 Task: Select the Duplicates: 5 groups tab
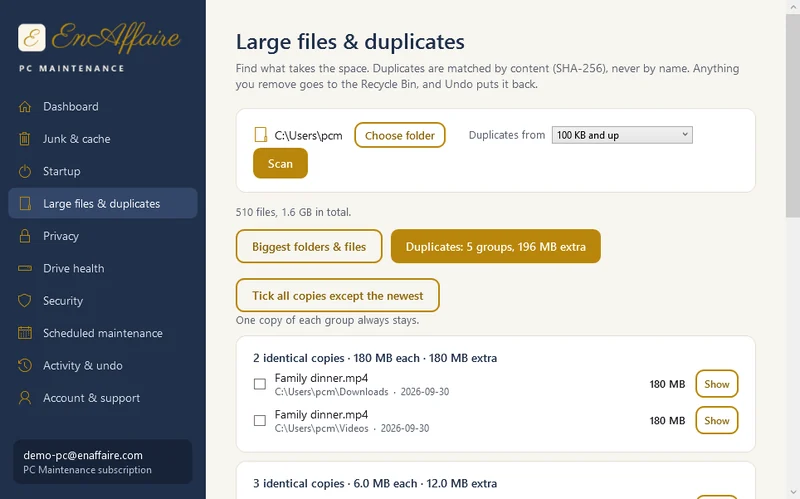coord(495,246)
